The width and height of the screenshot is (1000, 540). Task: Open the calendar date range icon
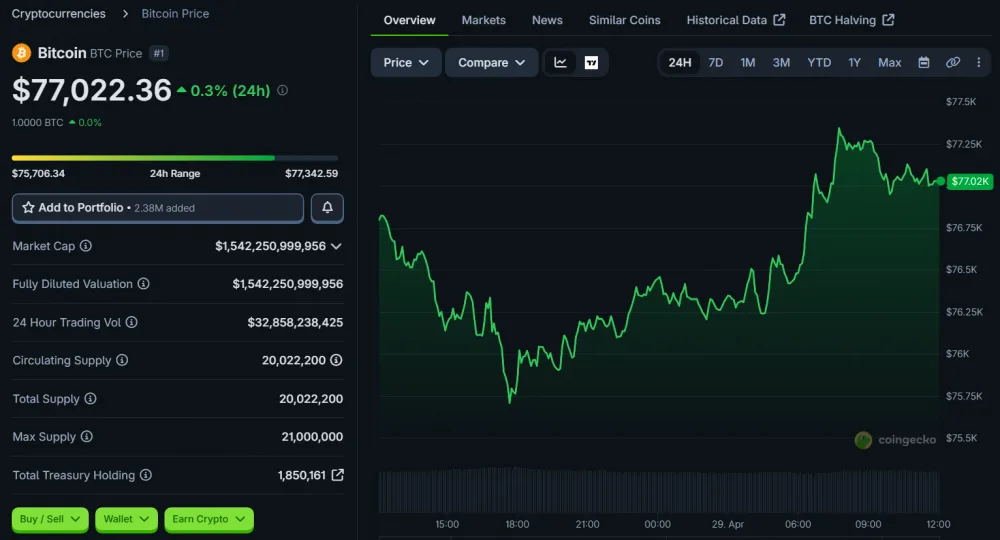(x=923, y=62)
